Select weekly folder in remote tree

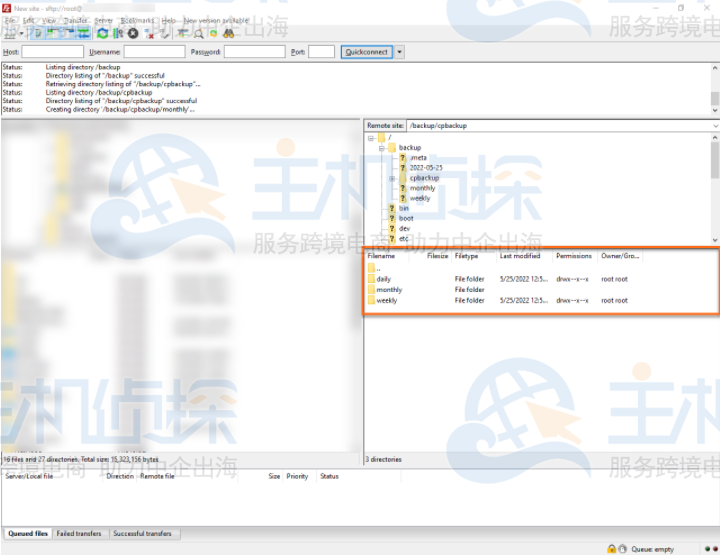(420, 198)
